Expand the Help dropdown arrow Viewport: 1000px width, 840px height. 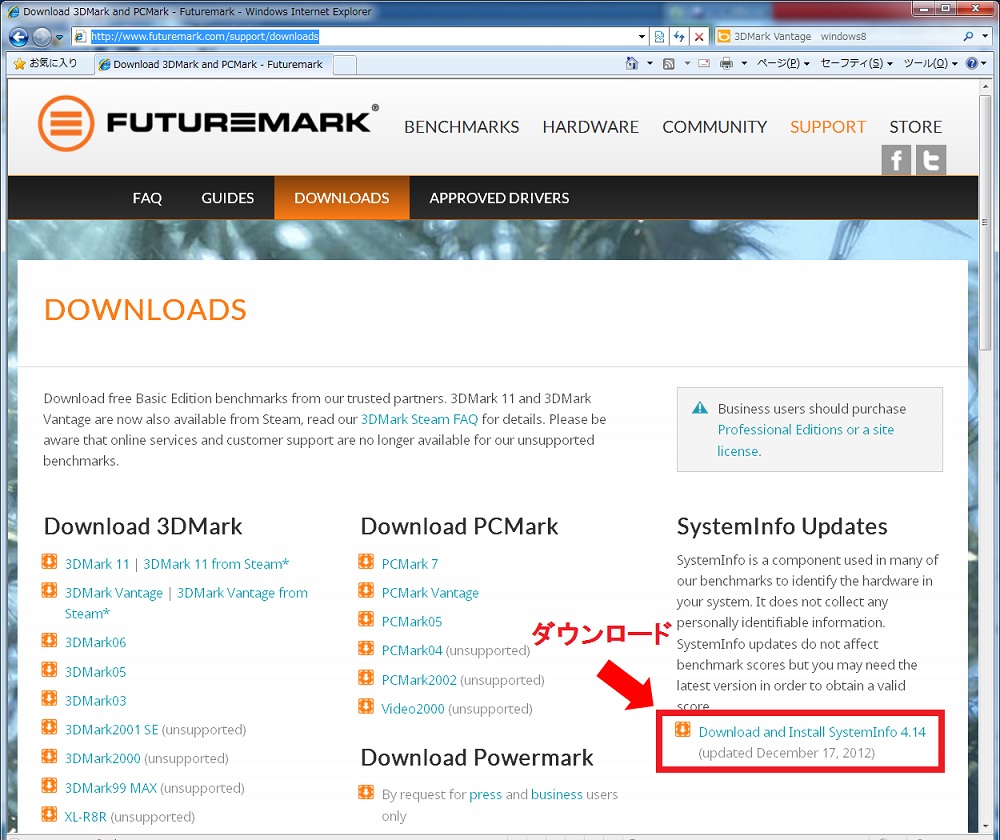point(984,63)
